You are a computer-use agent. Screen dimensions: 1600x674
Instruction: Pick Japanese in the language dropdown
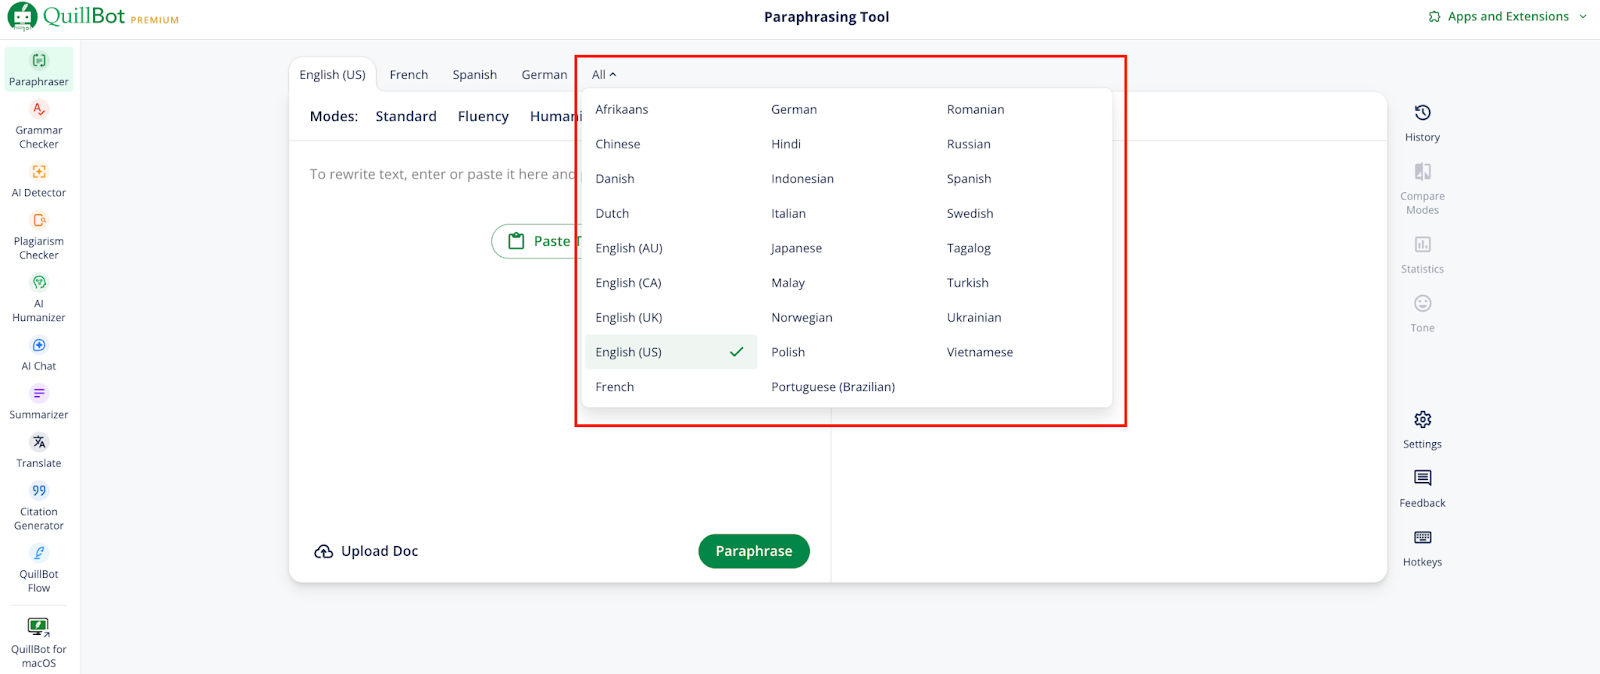click(796, 248)
